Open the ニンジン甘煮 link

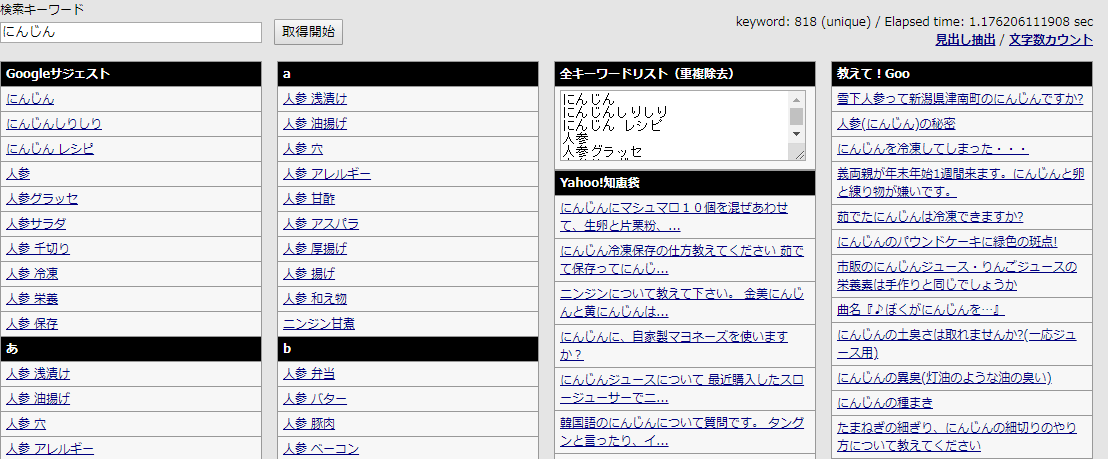[319, 324]
